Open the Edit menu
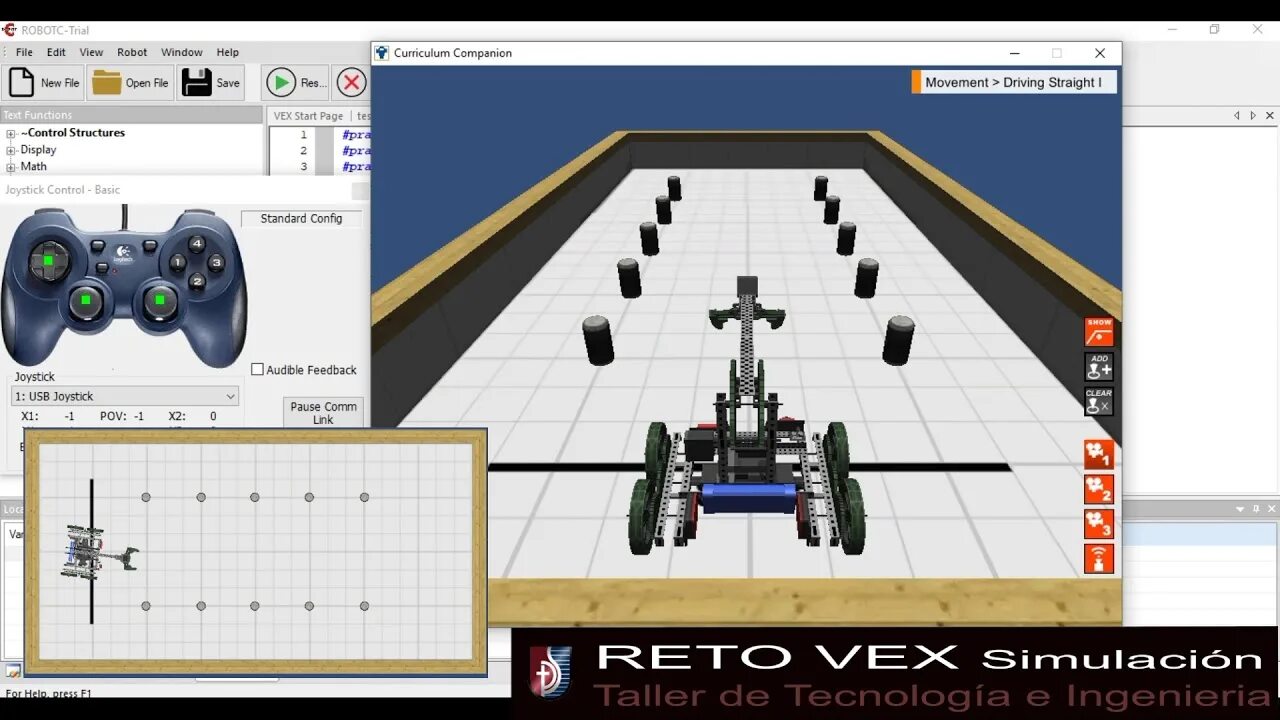 point(56,52)
